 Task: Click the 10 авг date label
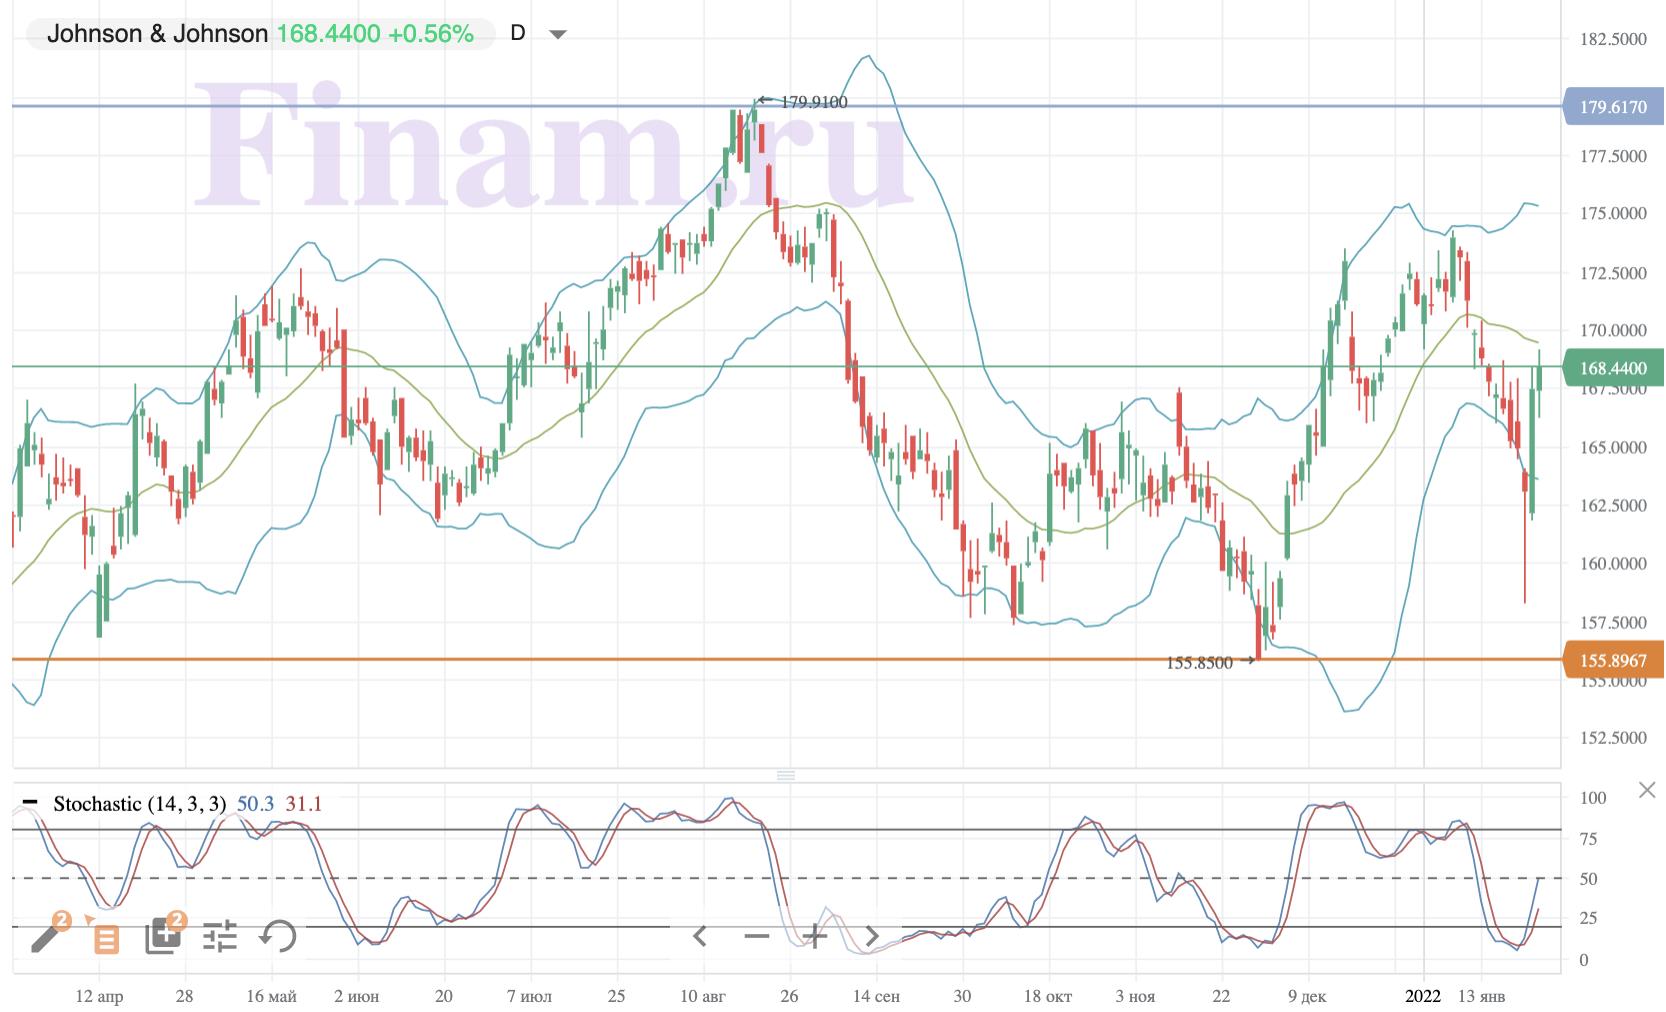tap(703, 996)
